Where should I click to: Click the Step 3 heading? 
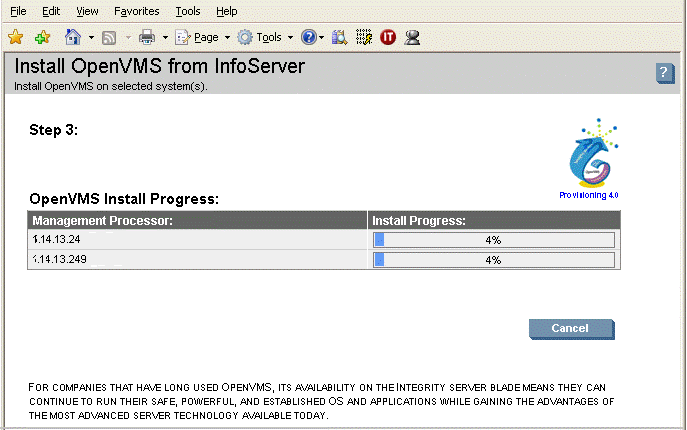pos(53,130)
